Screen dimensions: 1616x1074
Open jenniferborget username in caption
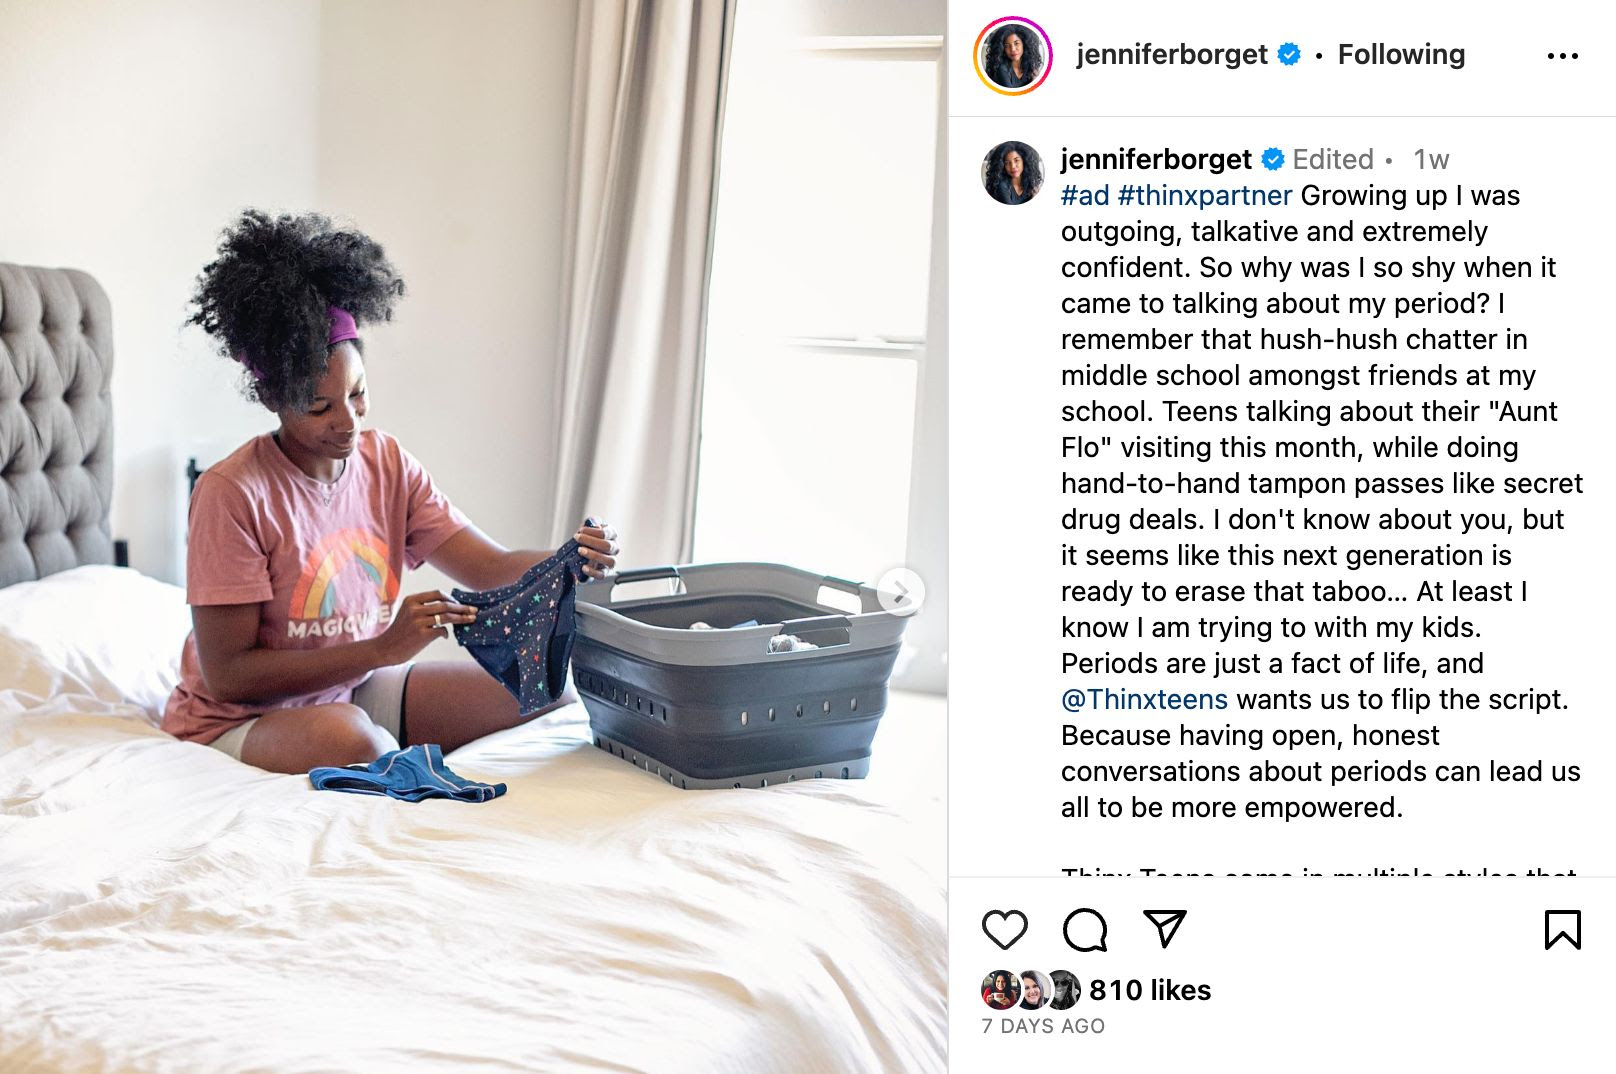pyautogui.click(x=1156, y=159)
